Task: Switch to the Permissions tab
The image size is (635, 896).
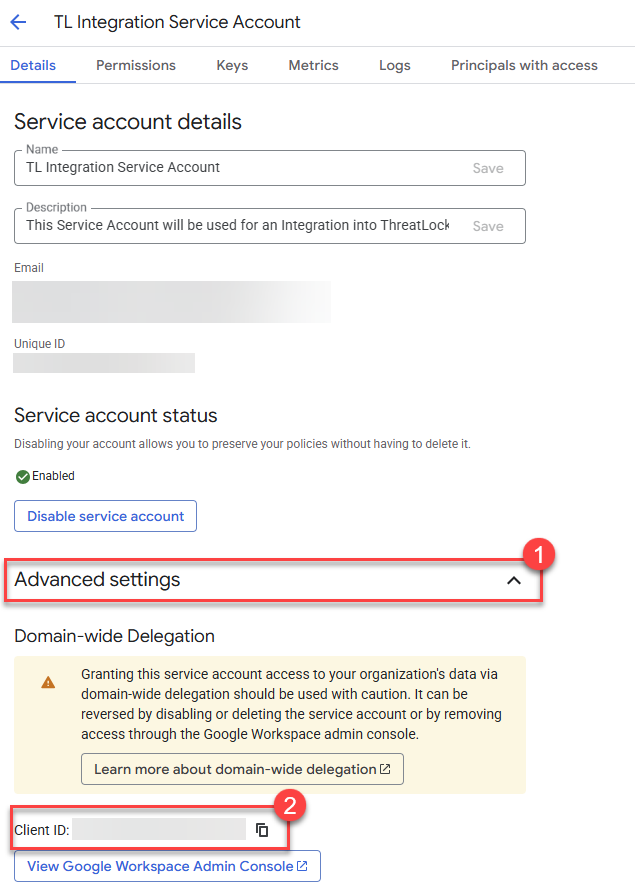Action: tap(136, 65)
